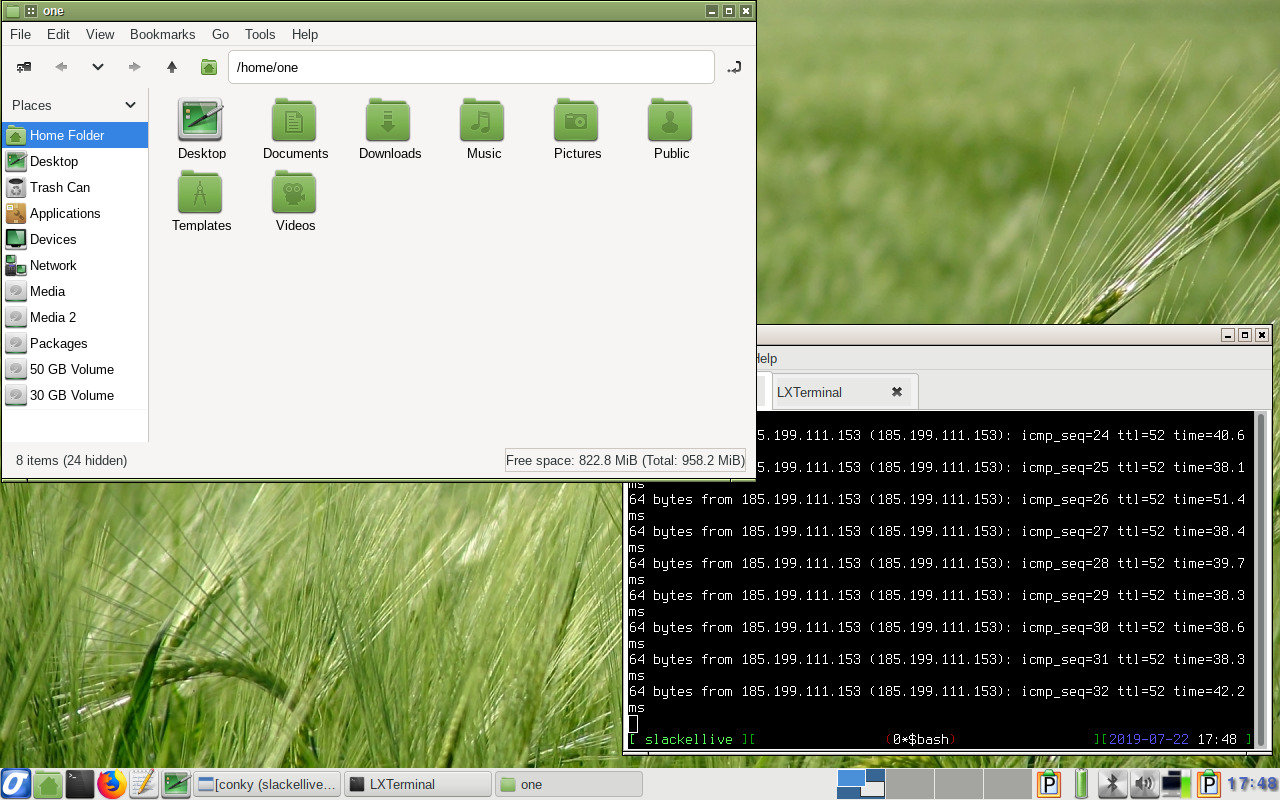Click the /home/one path field

pos(470,67)
